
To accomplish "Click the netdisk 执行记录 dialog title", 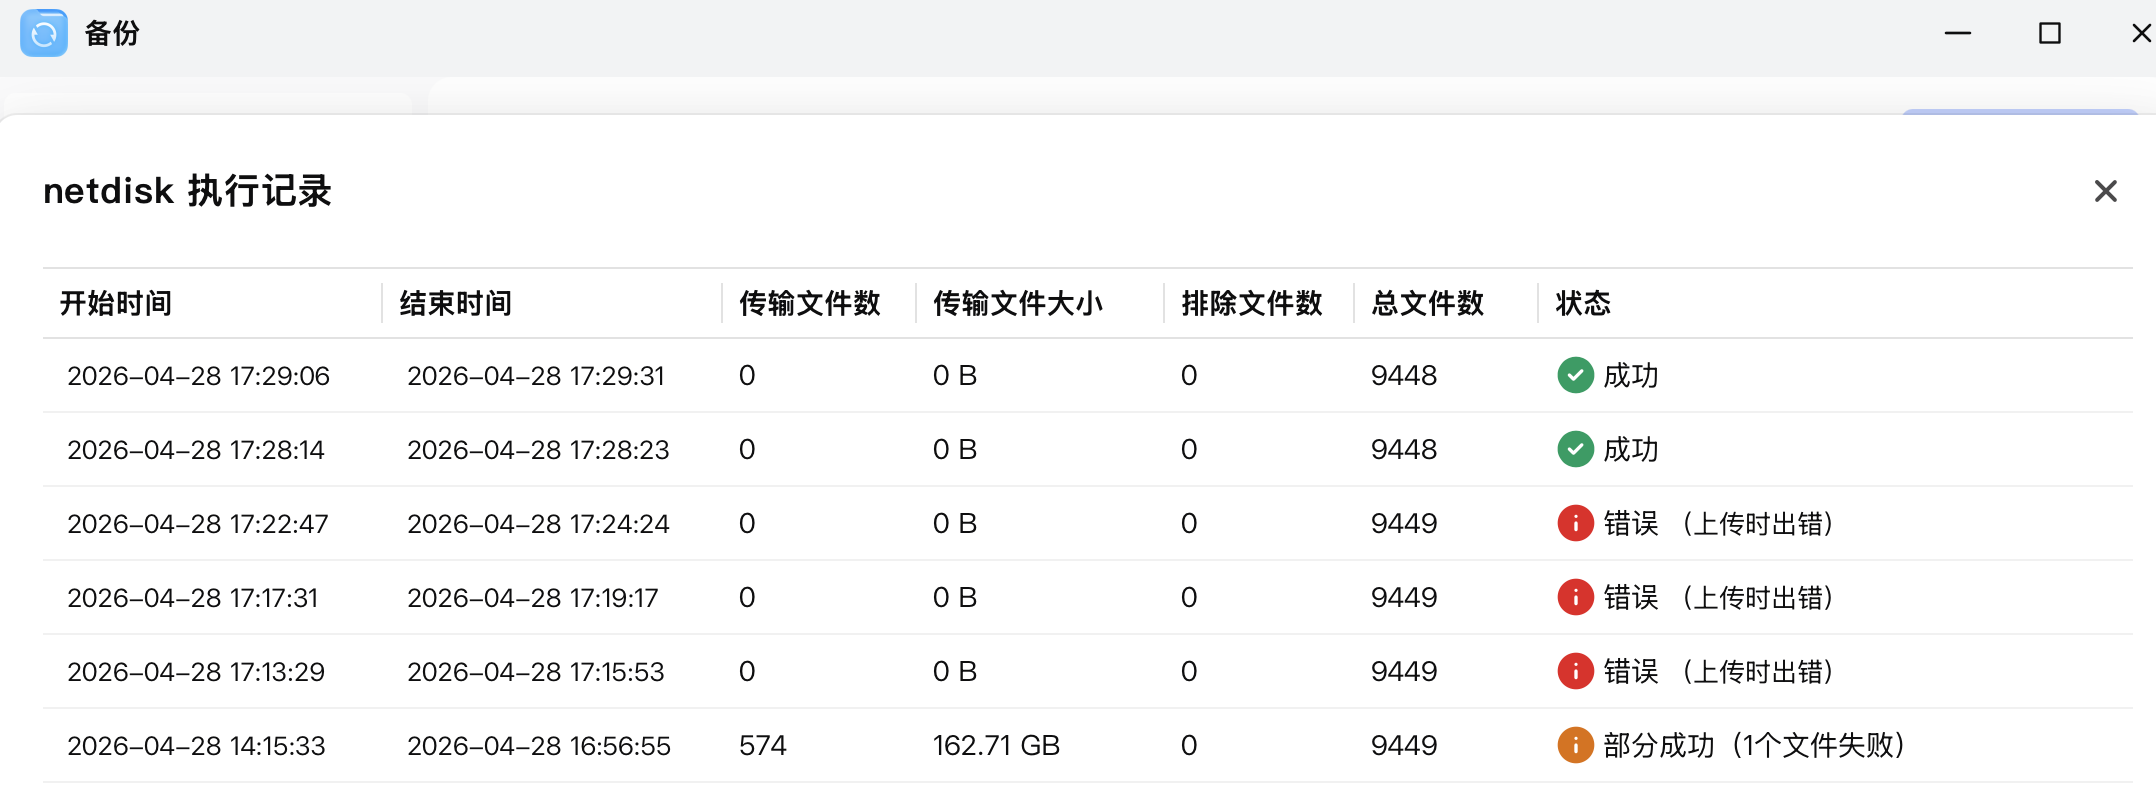I will coord(188,191).
